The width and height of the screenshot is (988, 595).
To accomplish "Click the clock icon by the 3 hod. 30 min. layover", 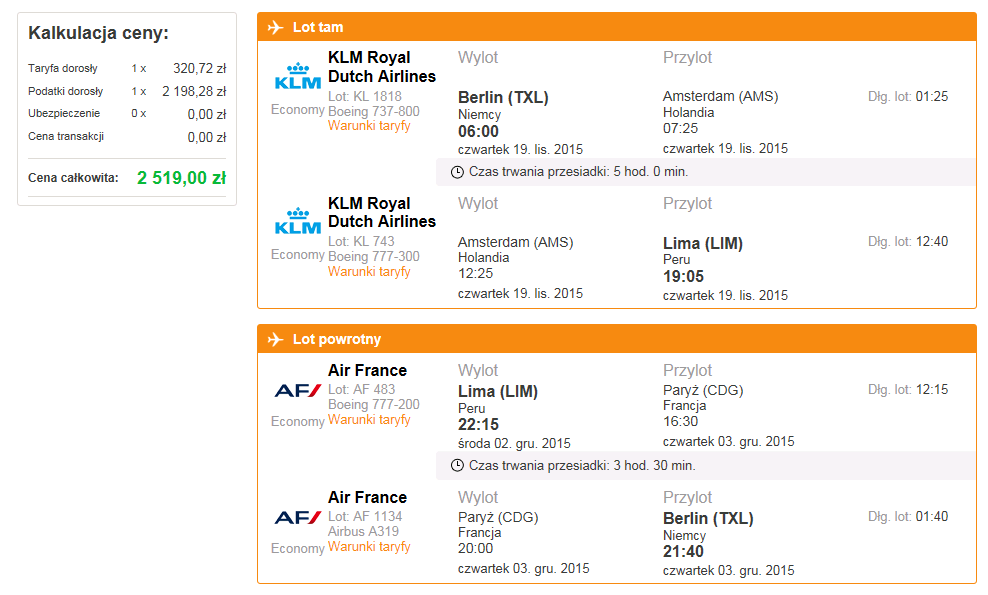I will click(x=457, y=466).
